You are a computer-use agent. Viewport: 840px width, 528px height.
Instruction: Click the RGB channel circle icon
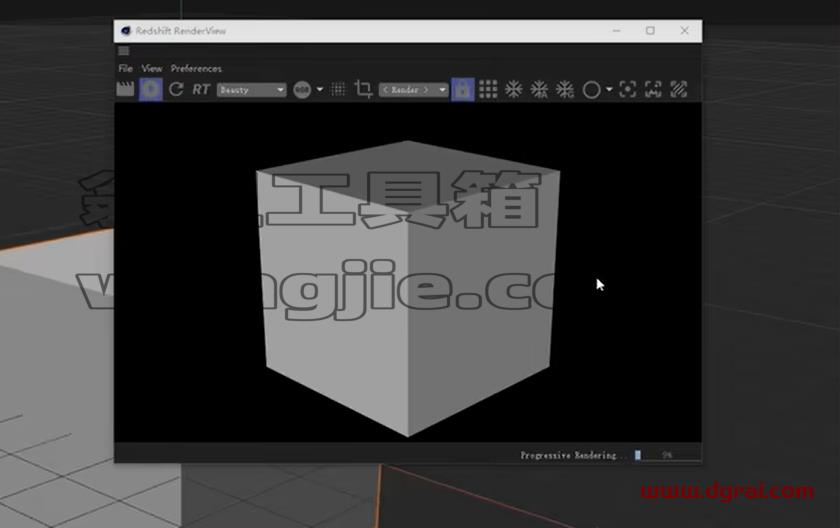coord(302,89)
